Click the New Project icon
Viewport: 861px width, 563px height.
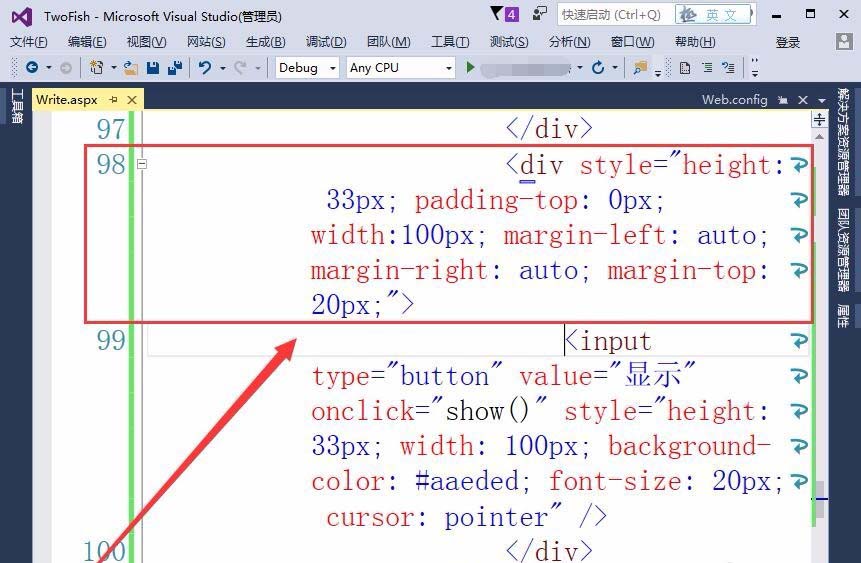tap(97, 68)
